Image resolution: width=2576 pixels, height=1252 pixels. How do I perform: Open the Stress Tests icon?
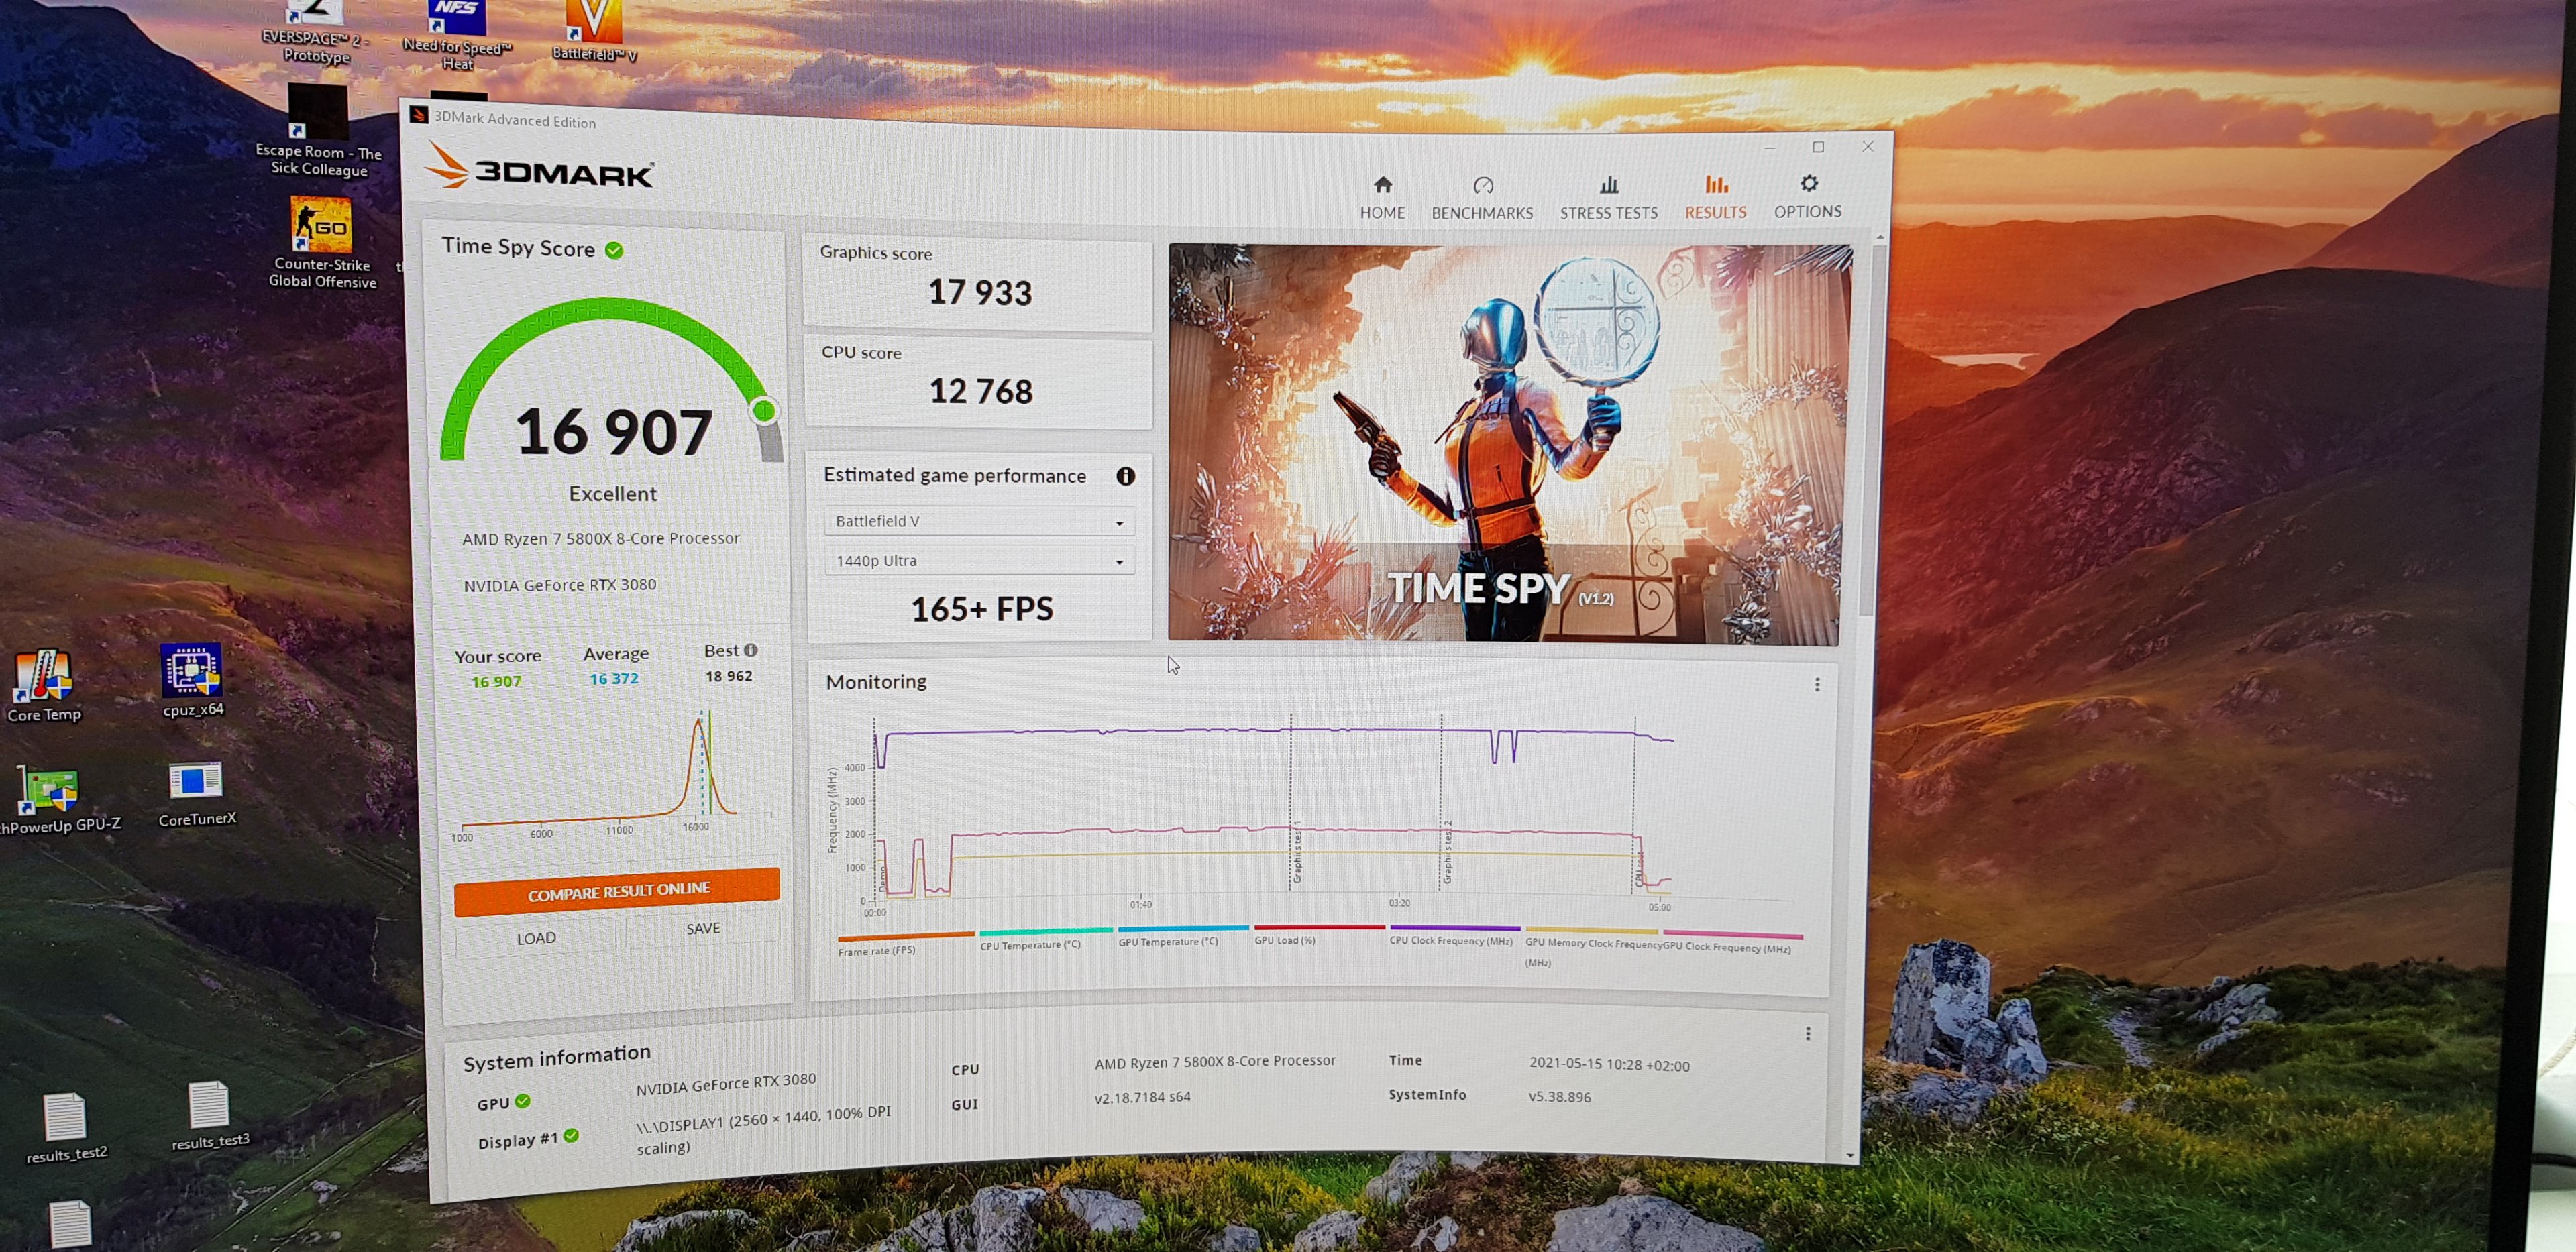(1608, 186)
